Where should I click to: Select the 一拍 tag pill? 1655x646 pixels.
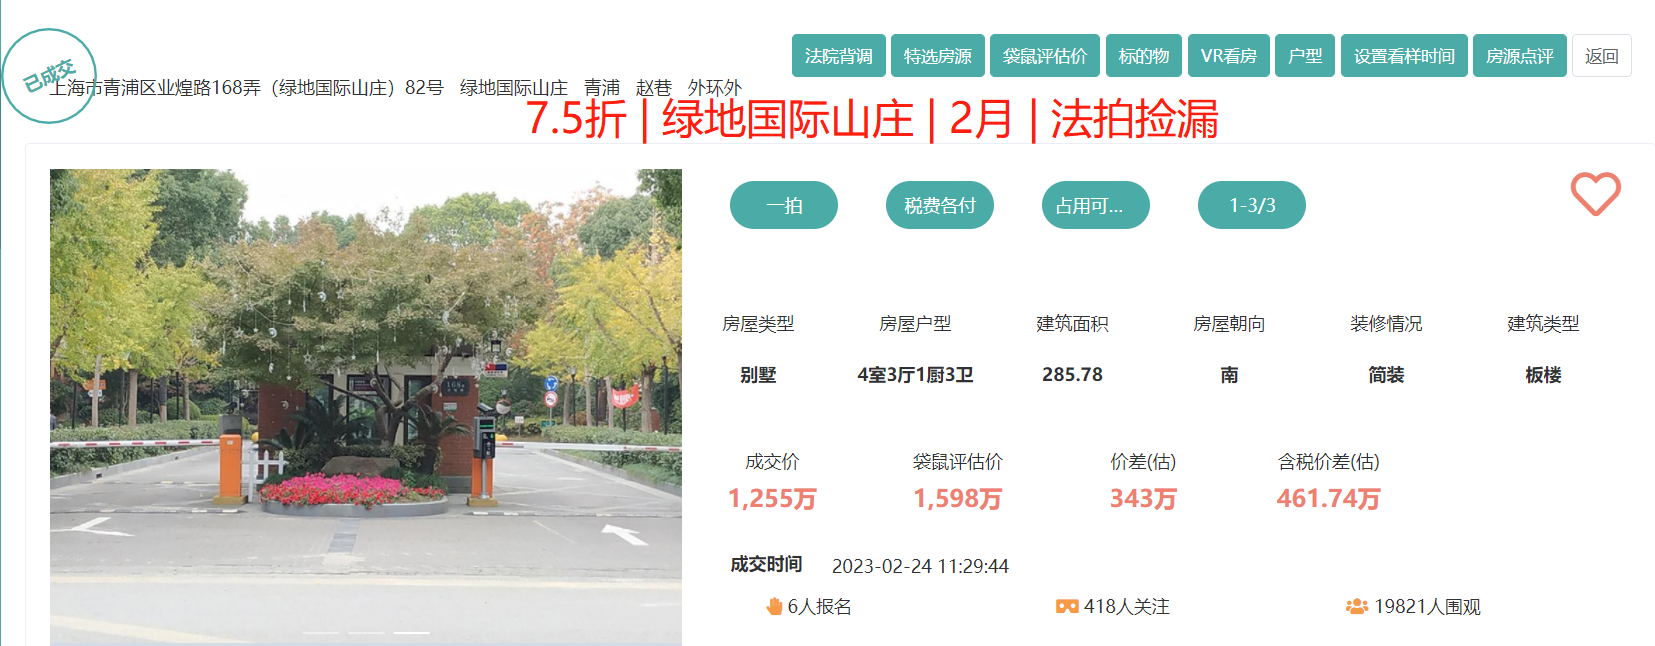pos(783,205)
